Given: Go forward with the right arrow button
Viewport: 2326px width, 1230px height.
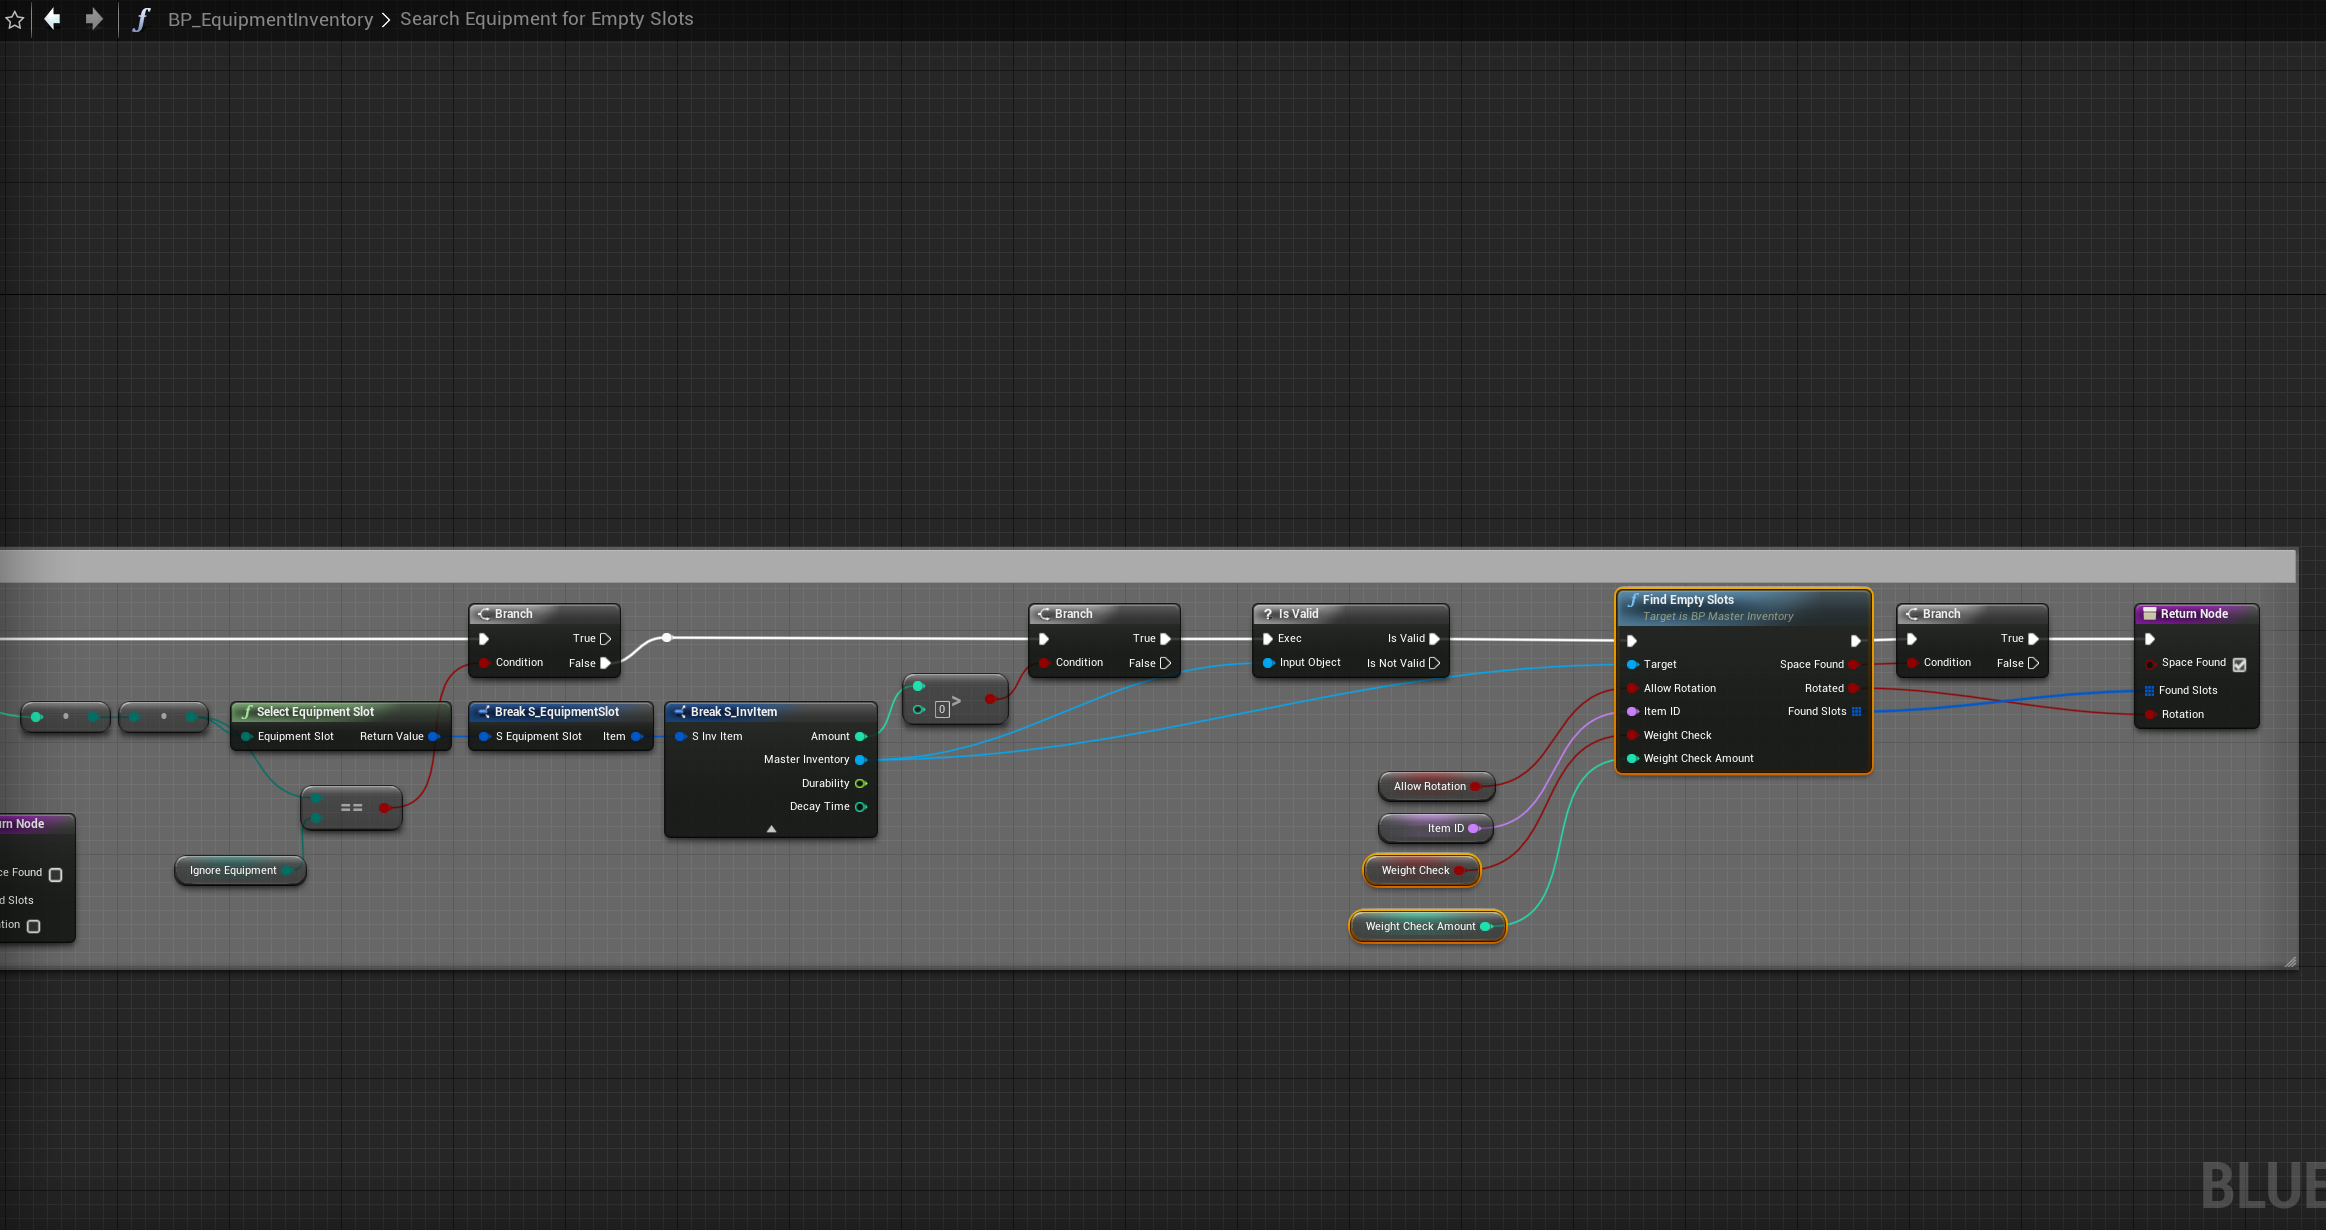Looking at the screenshot, I should [x=94, y=19].
